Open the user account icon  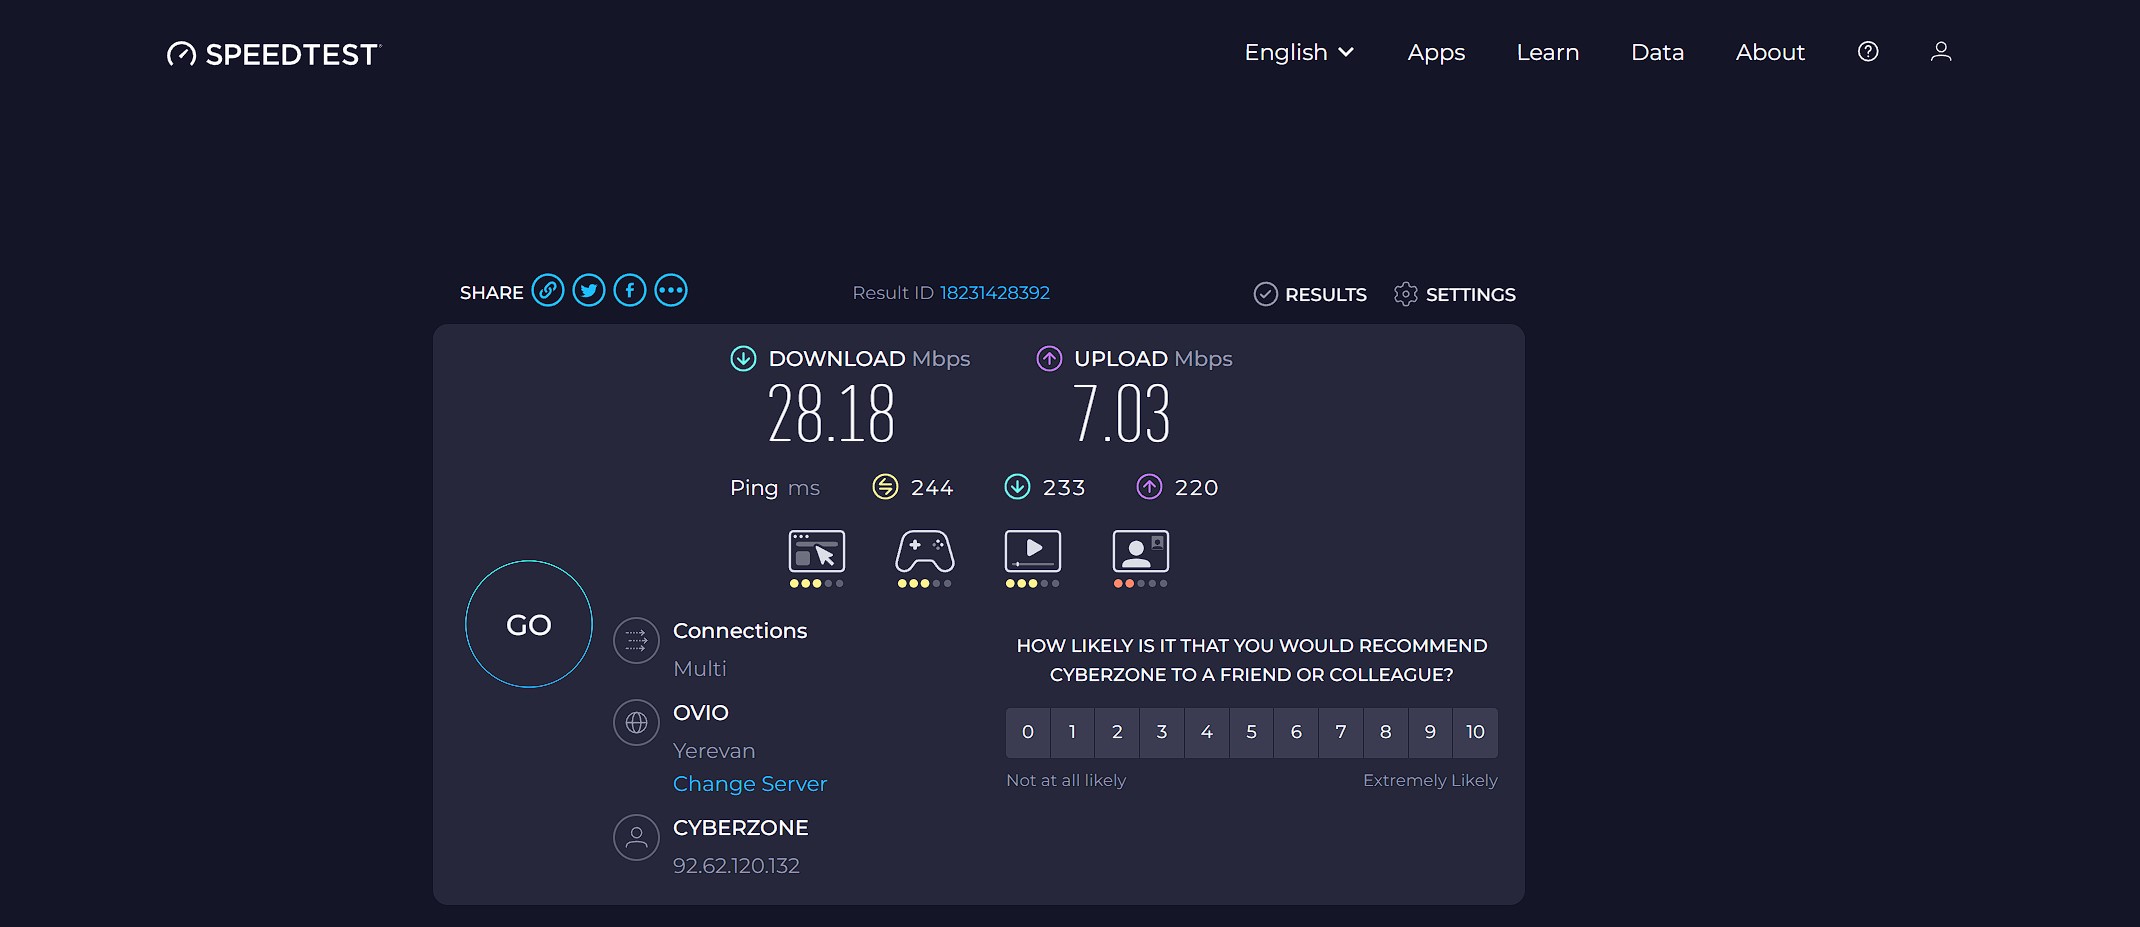point(1941,52)
